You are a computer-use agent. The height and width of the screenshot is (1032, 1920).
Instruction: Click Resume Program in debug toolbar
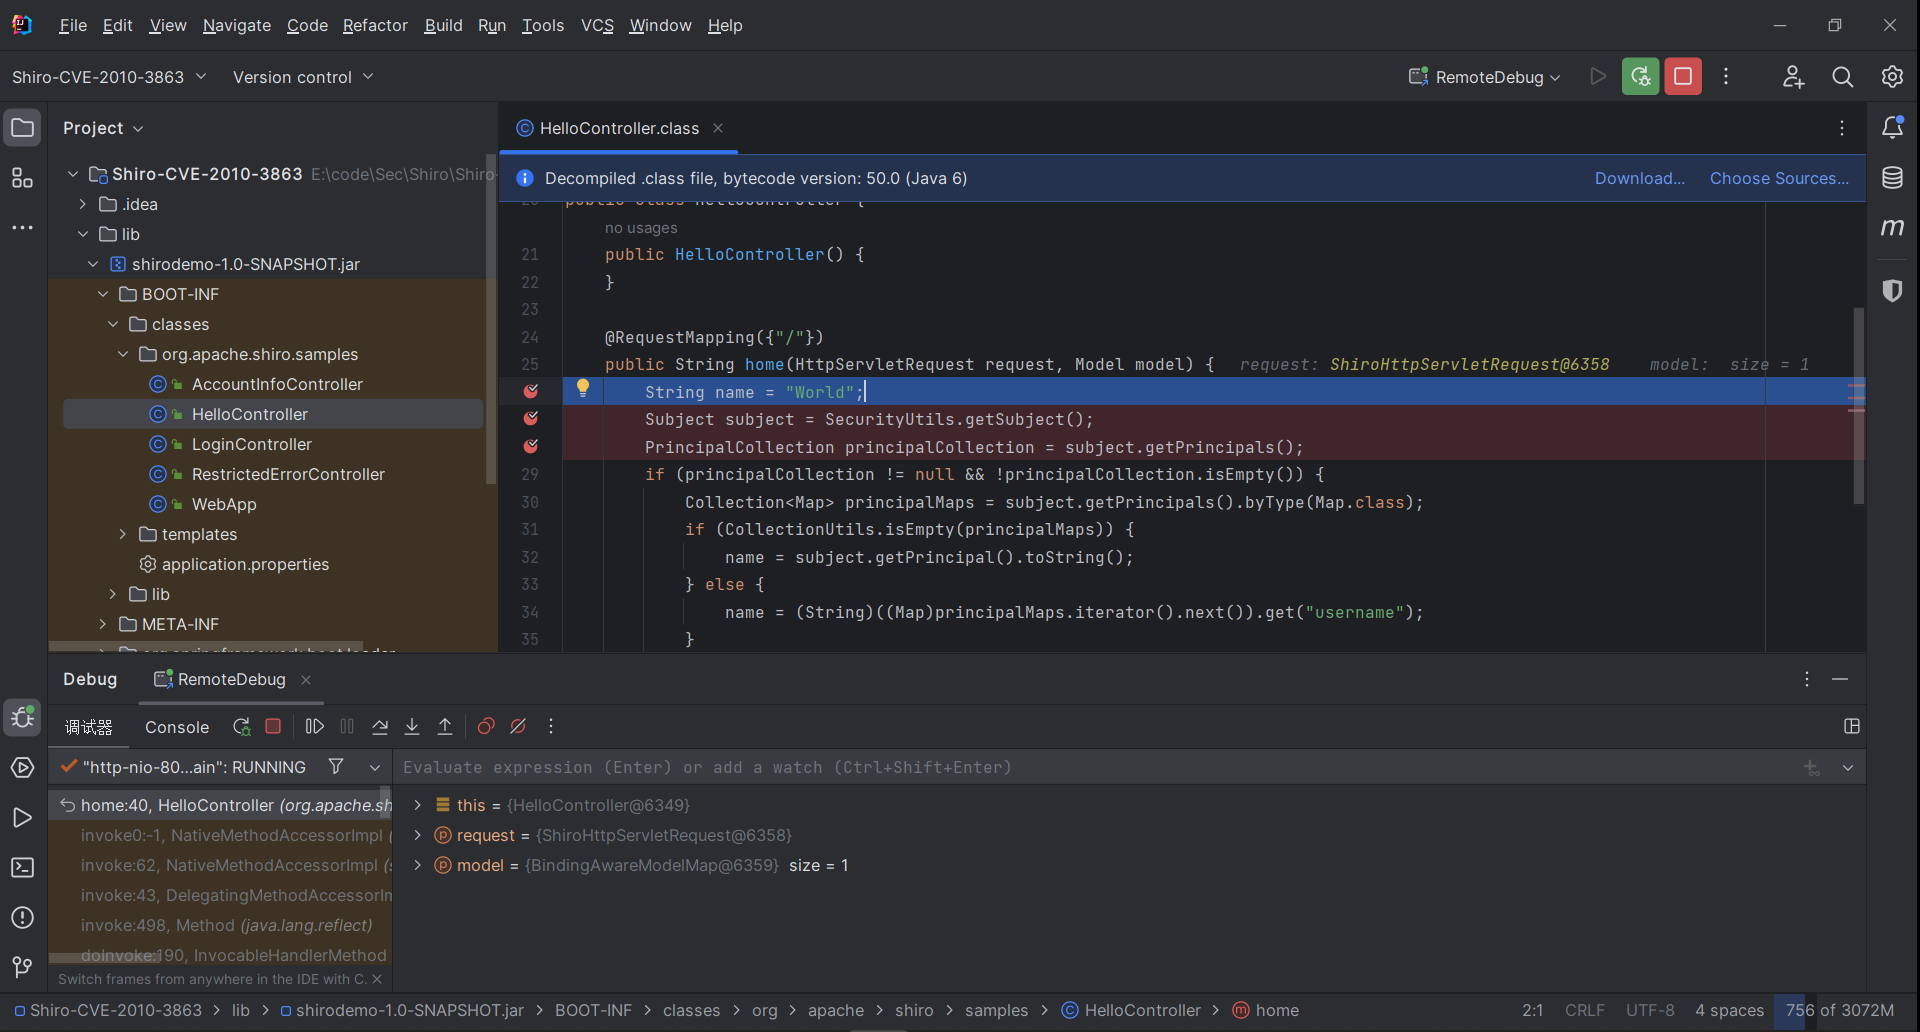pos(314,727)
